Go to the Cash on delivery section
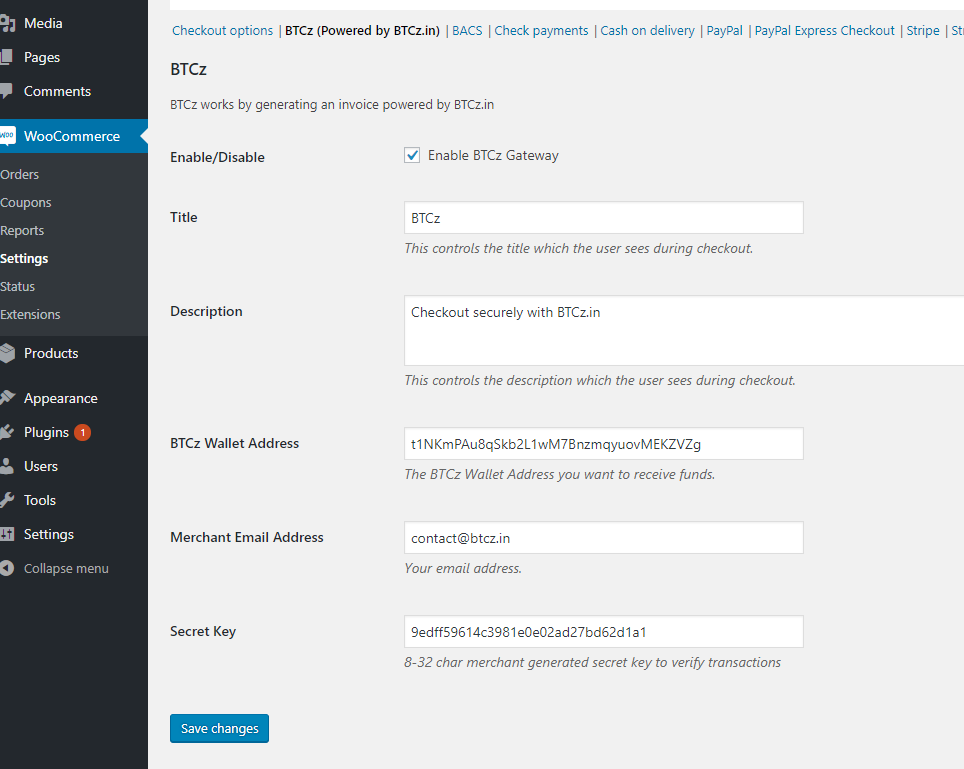 pyautogui.click(x=647, y=31)
